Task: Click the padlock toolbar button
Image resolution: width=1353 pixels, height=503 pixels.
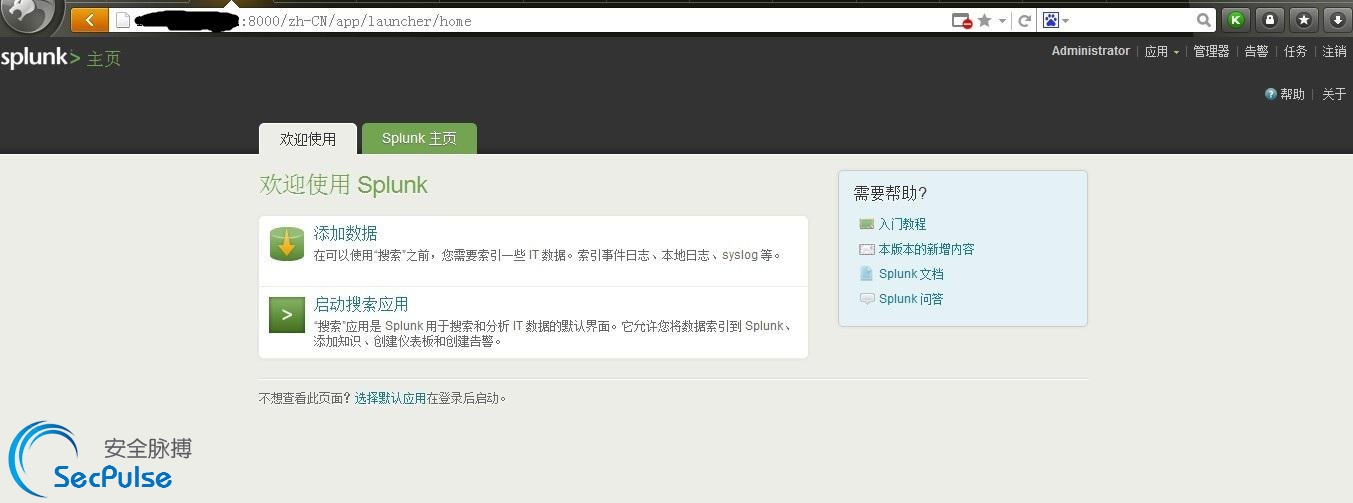Action: [x=1269, y=20]
